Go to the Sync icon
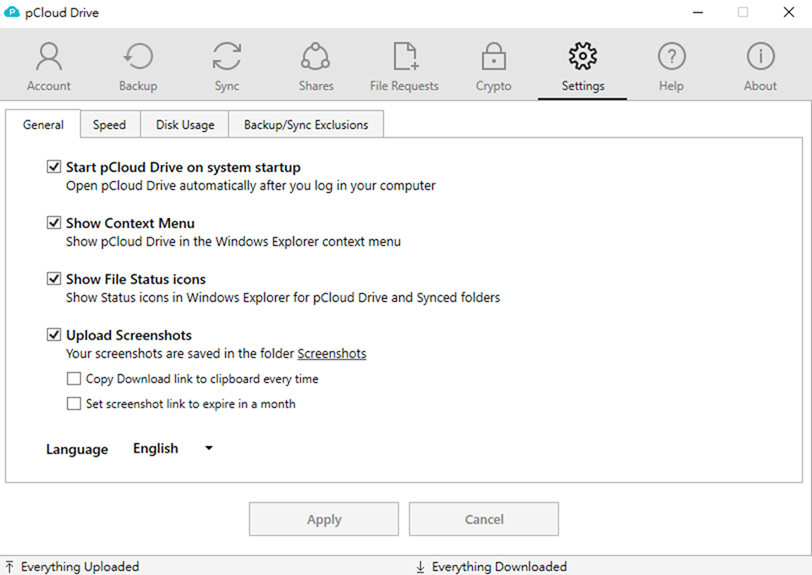The image size is (812, 575). pos(227,57)
